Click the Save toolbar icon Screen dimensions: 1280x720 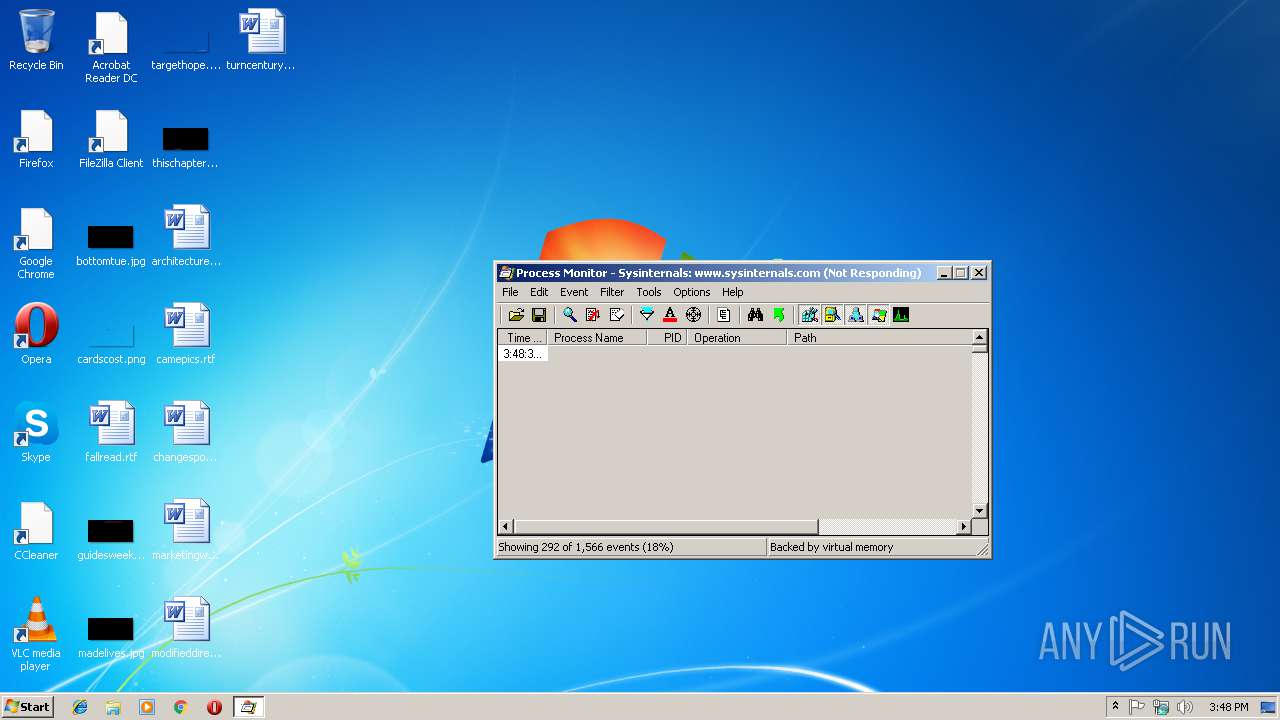pos(539,315)
